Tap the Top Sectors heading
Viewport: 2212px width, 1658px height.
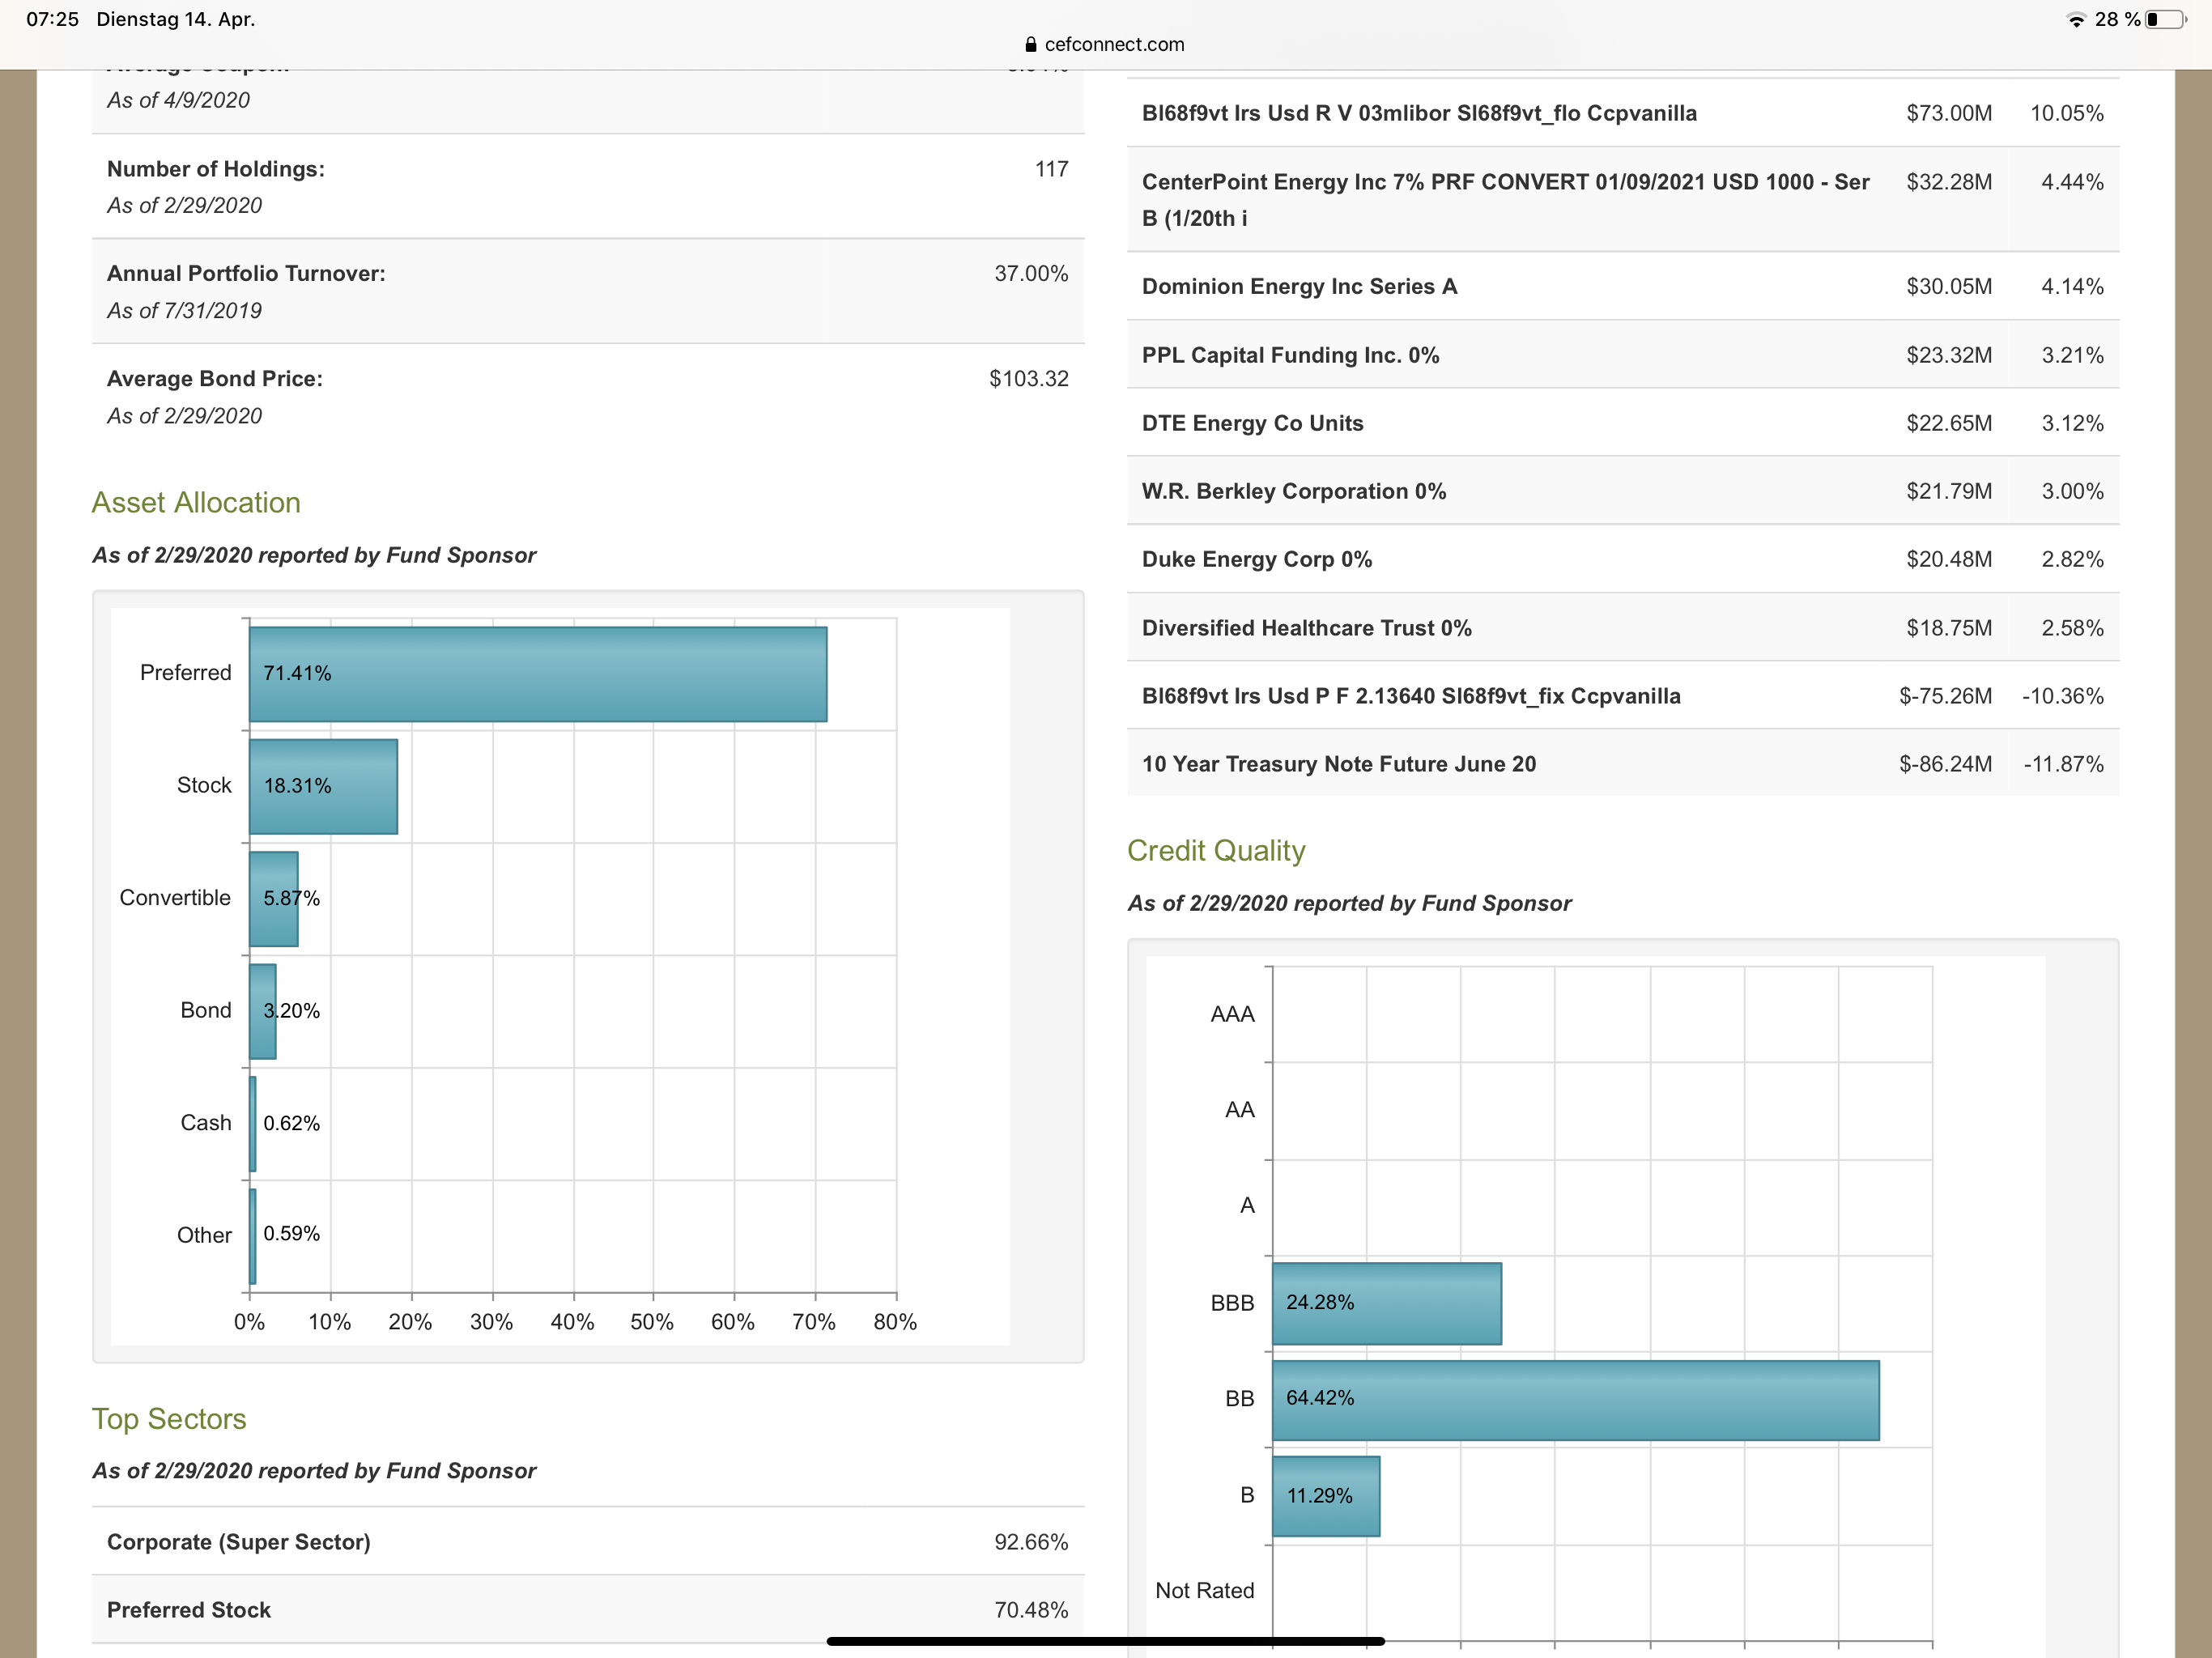pos(169,1419)
